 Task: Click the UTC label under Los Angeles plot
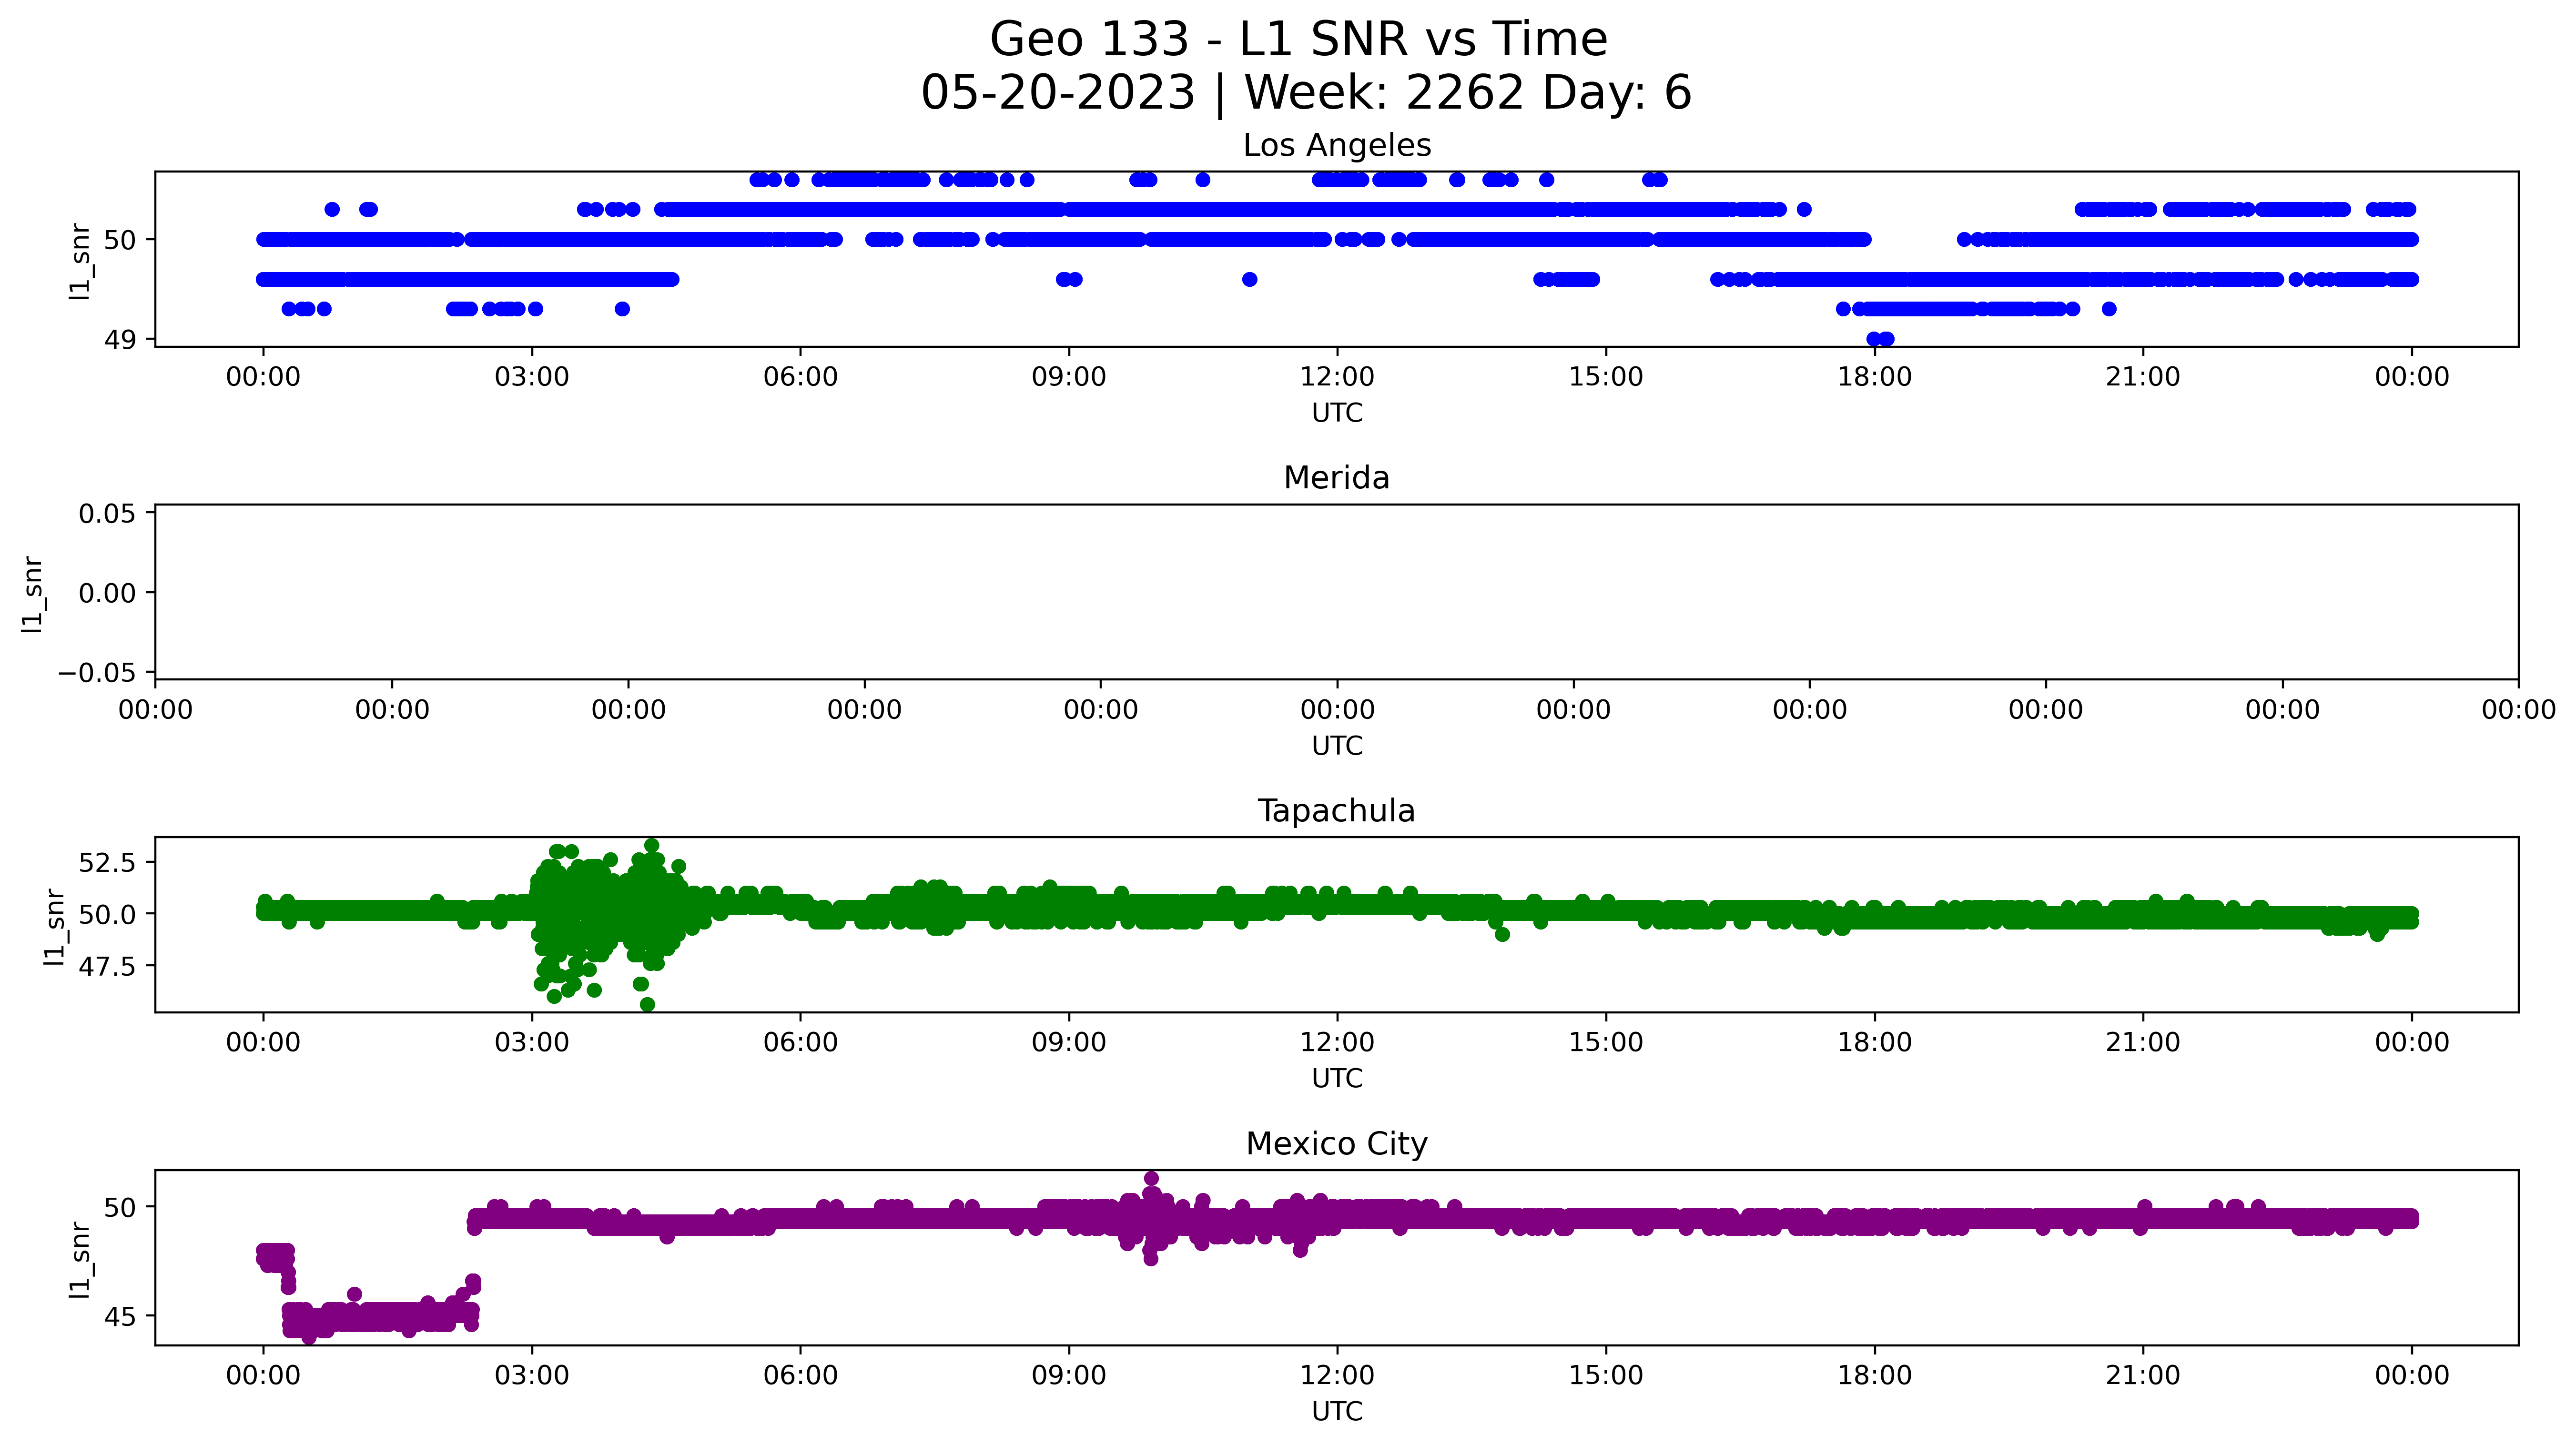tap(1337, 413)
